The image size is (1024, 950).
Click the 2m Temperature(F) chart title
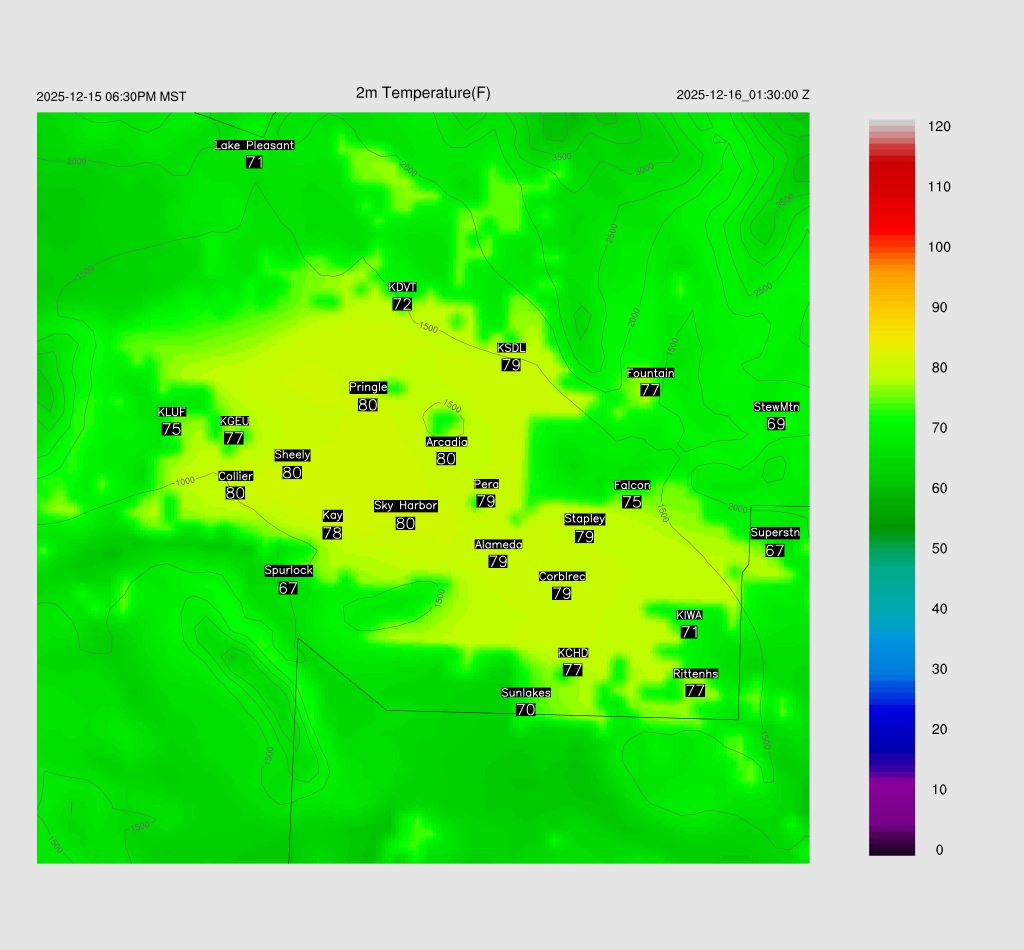pyautogui.click(x=423, y=93)
